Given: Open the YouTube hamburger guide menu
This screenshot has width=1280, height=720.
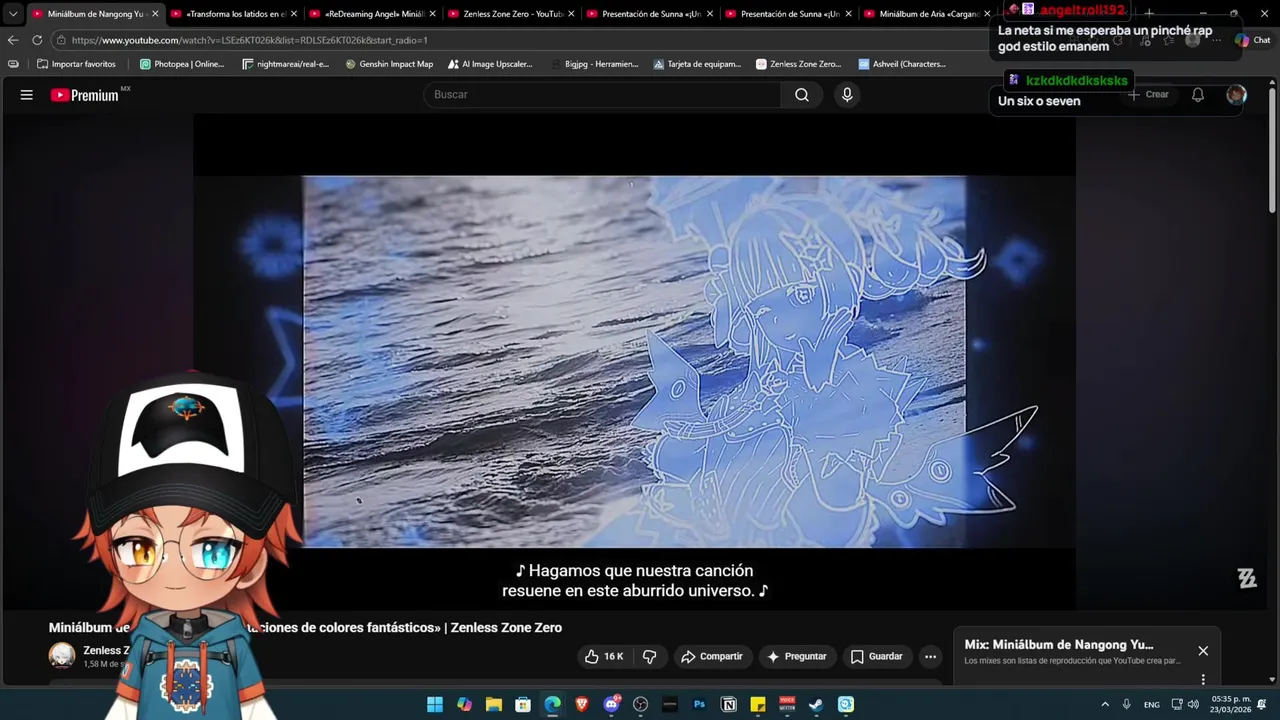Looking at the screenshot, I should click(27, 95).
